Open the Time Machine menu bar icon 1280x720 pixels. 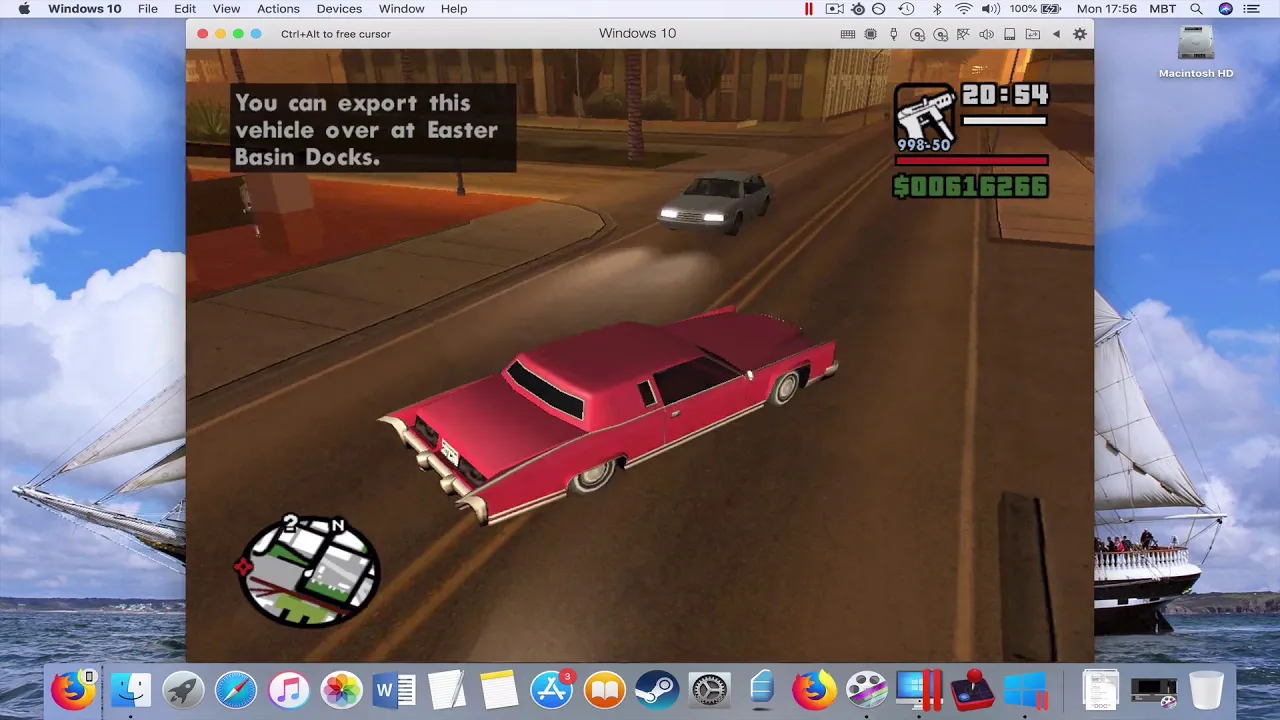(906, 9)
